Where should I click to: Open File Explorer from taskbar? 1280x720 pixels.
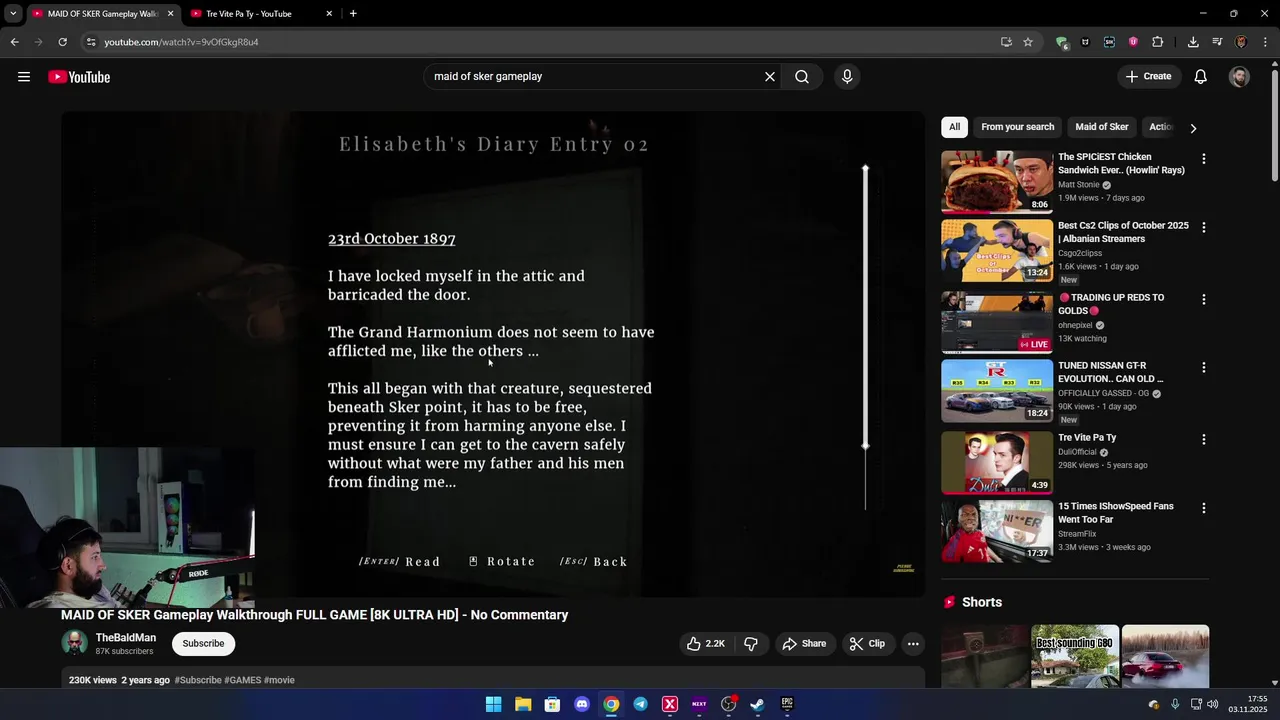click(x=523, y=704)
